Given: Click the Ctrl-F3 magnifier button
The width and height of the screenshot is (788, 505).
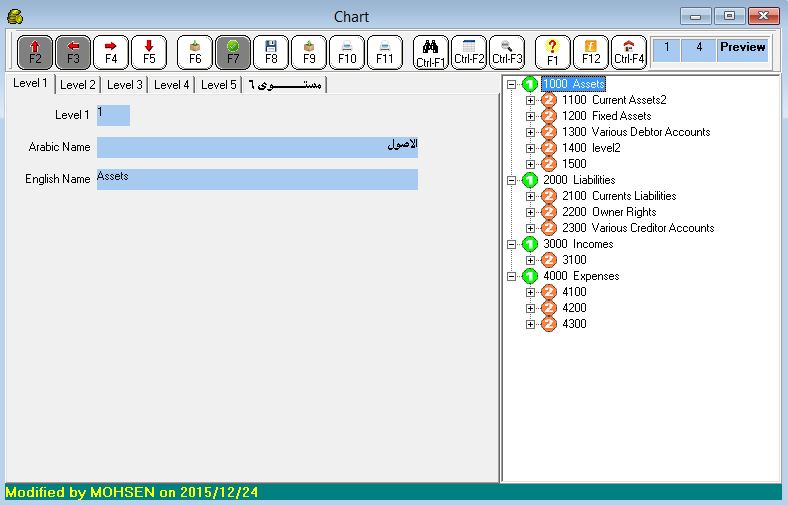Looking at the screenshot, I should 507,52.
